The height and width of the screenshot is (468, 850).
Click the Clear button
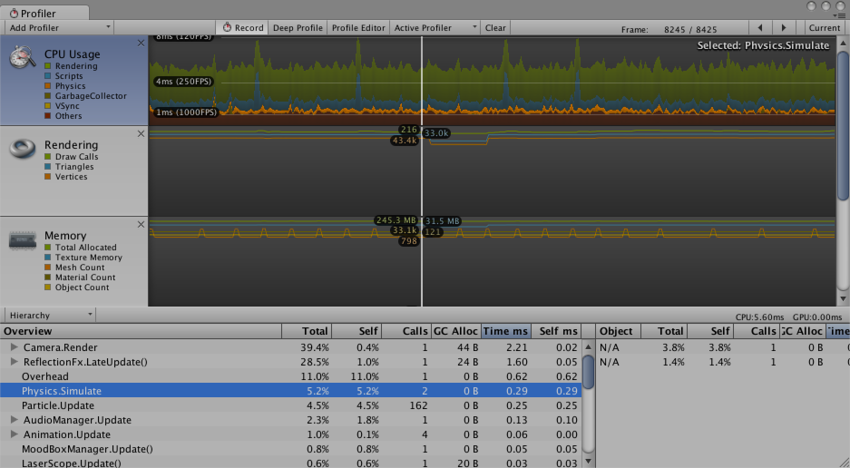[495, 28]
